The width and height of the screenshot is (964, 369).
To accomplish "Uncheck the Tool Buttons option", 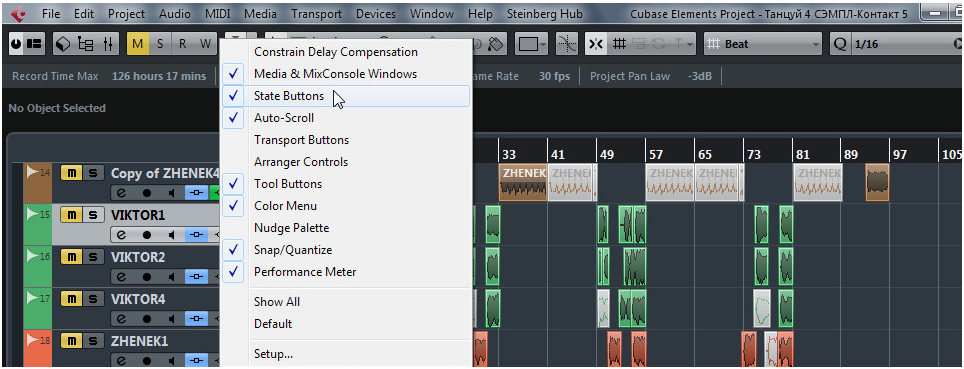I will (x=347, y=184).
